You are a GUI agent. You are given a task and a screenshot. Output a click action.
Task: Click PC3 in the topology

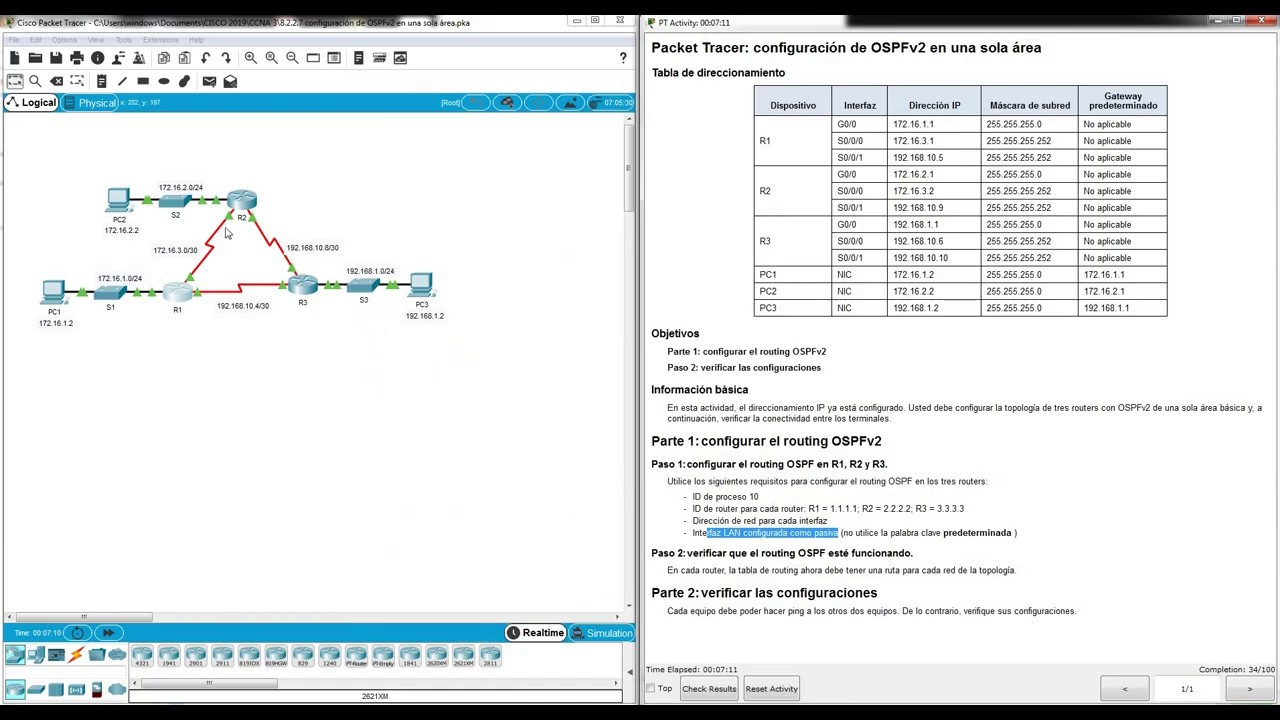[x=421, y=285]
